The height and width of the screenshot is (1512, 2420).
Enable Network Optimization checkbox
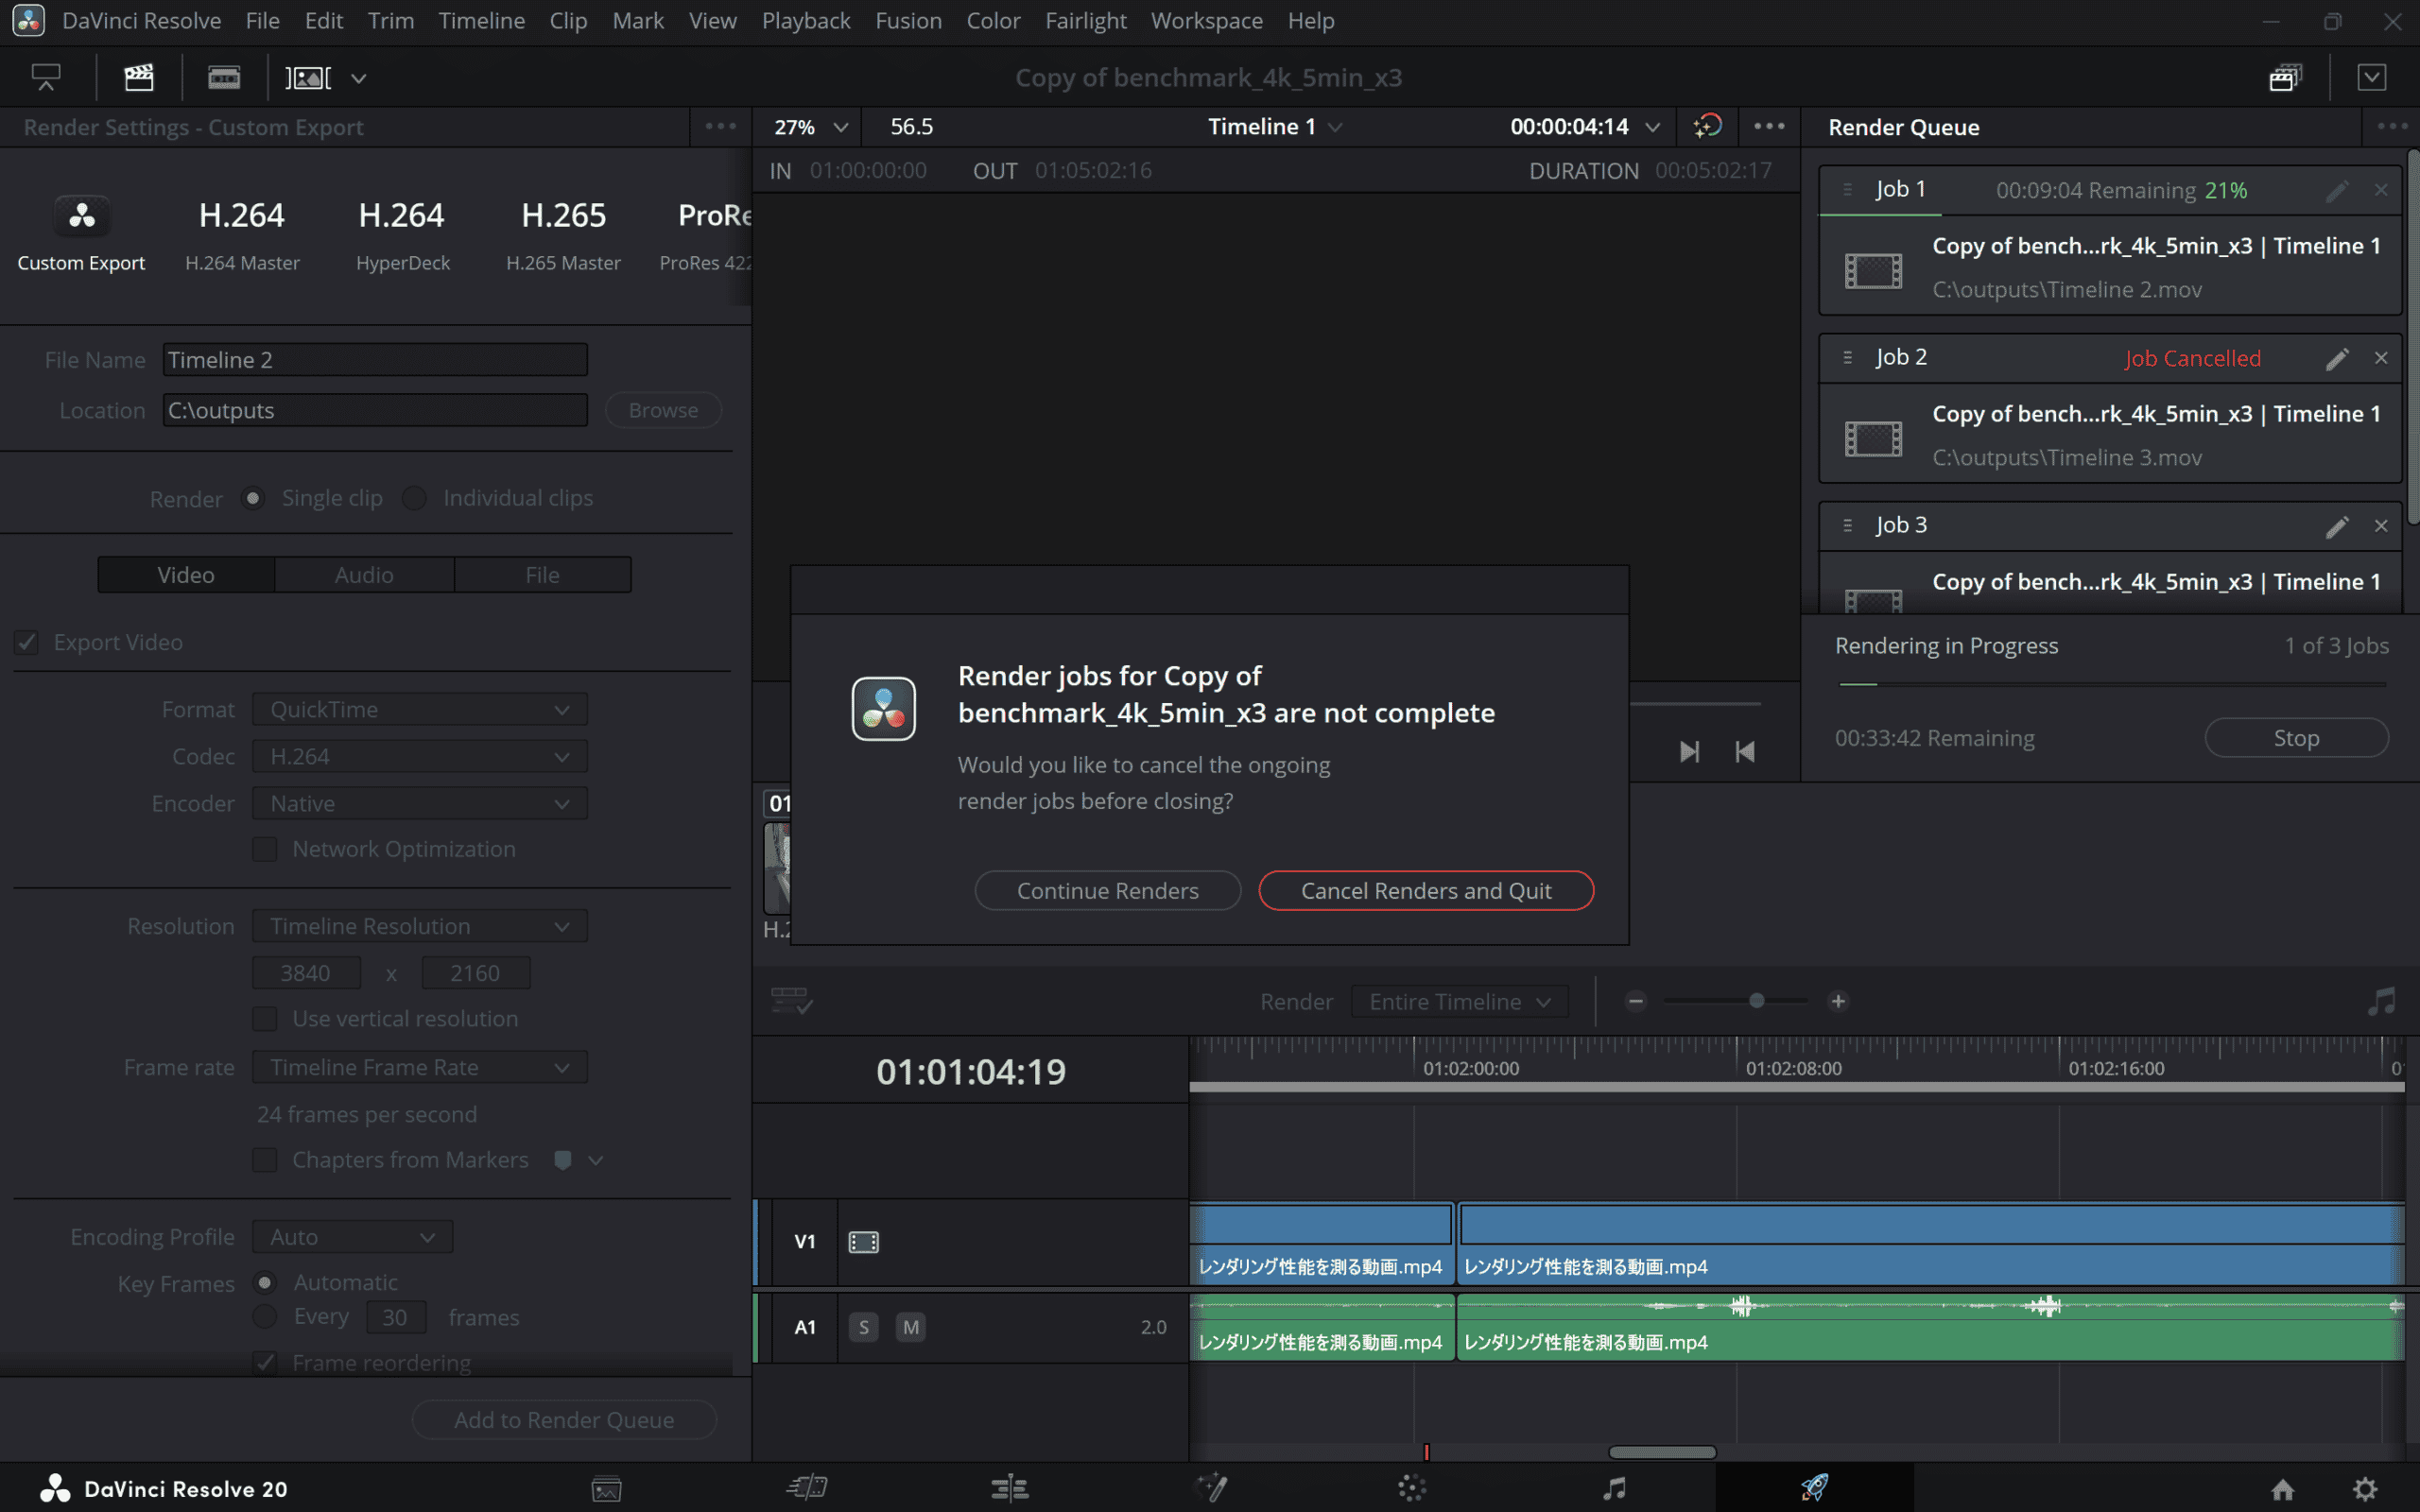coord(265,849)
